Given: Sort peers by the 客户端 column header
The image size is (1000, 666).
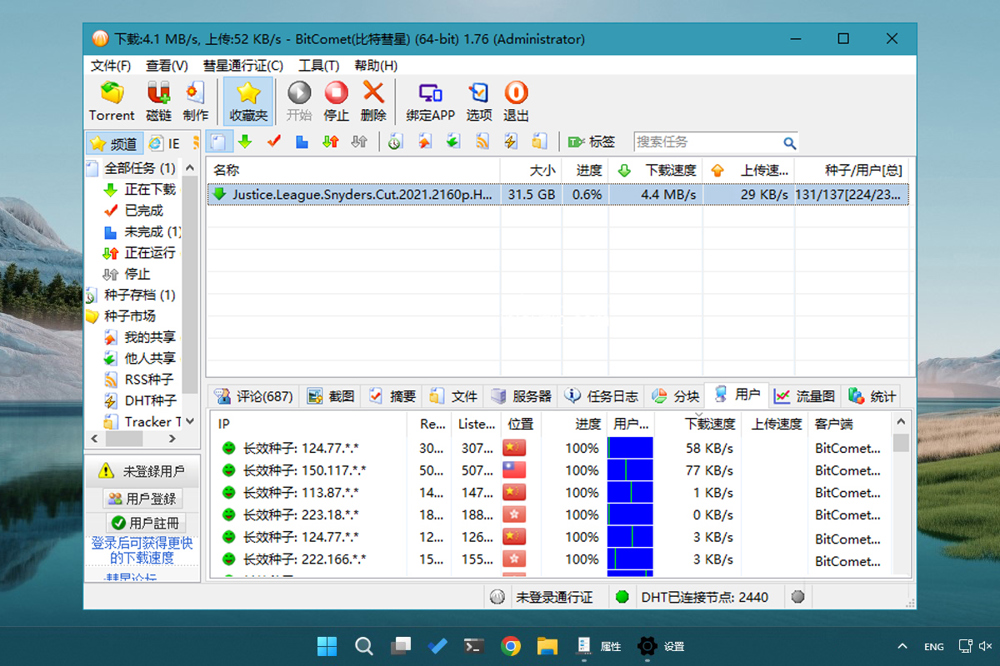Looking at the screenshot, I should [850, 424].
